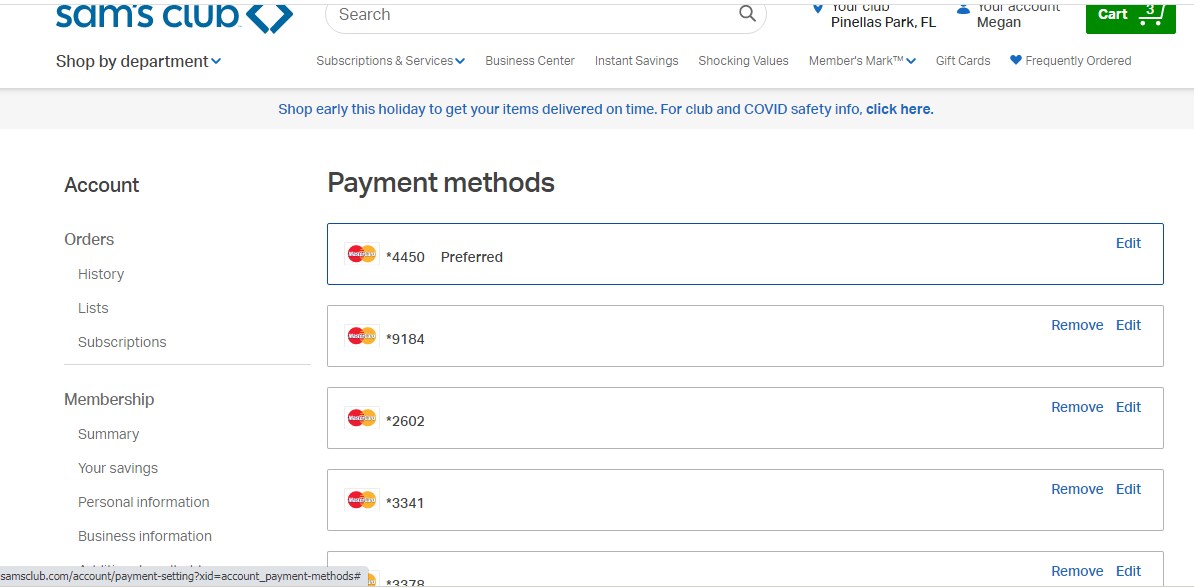Click the Mastercard icon for card *3341
This screenshot has height=587, width=1194.
(362, 500)
